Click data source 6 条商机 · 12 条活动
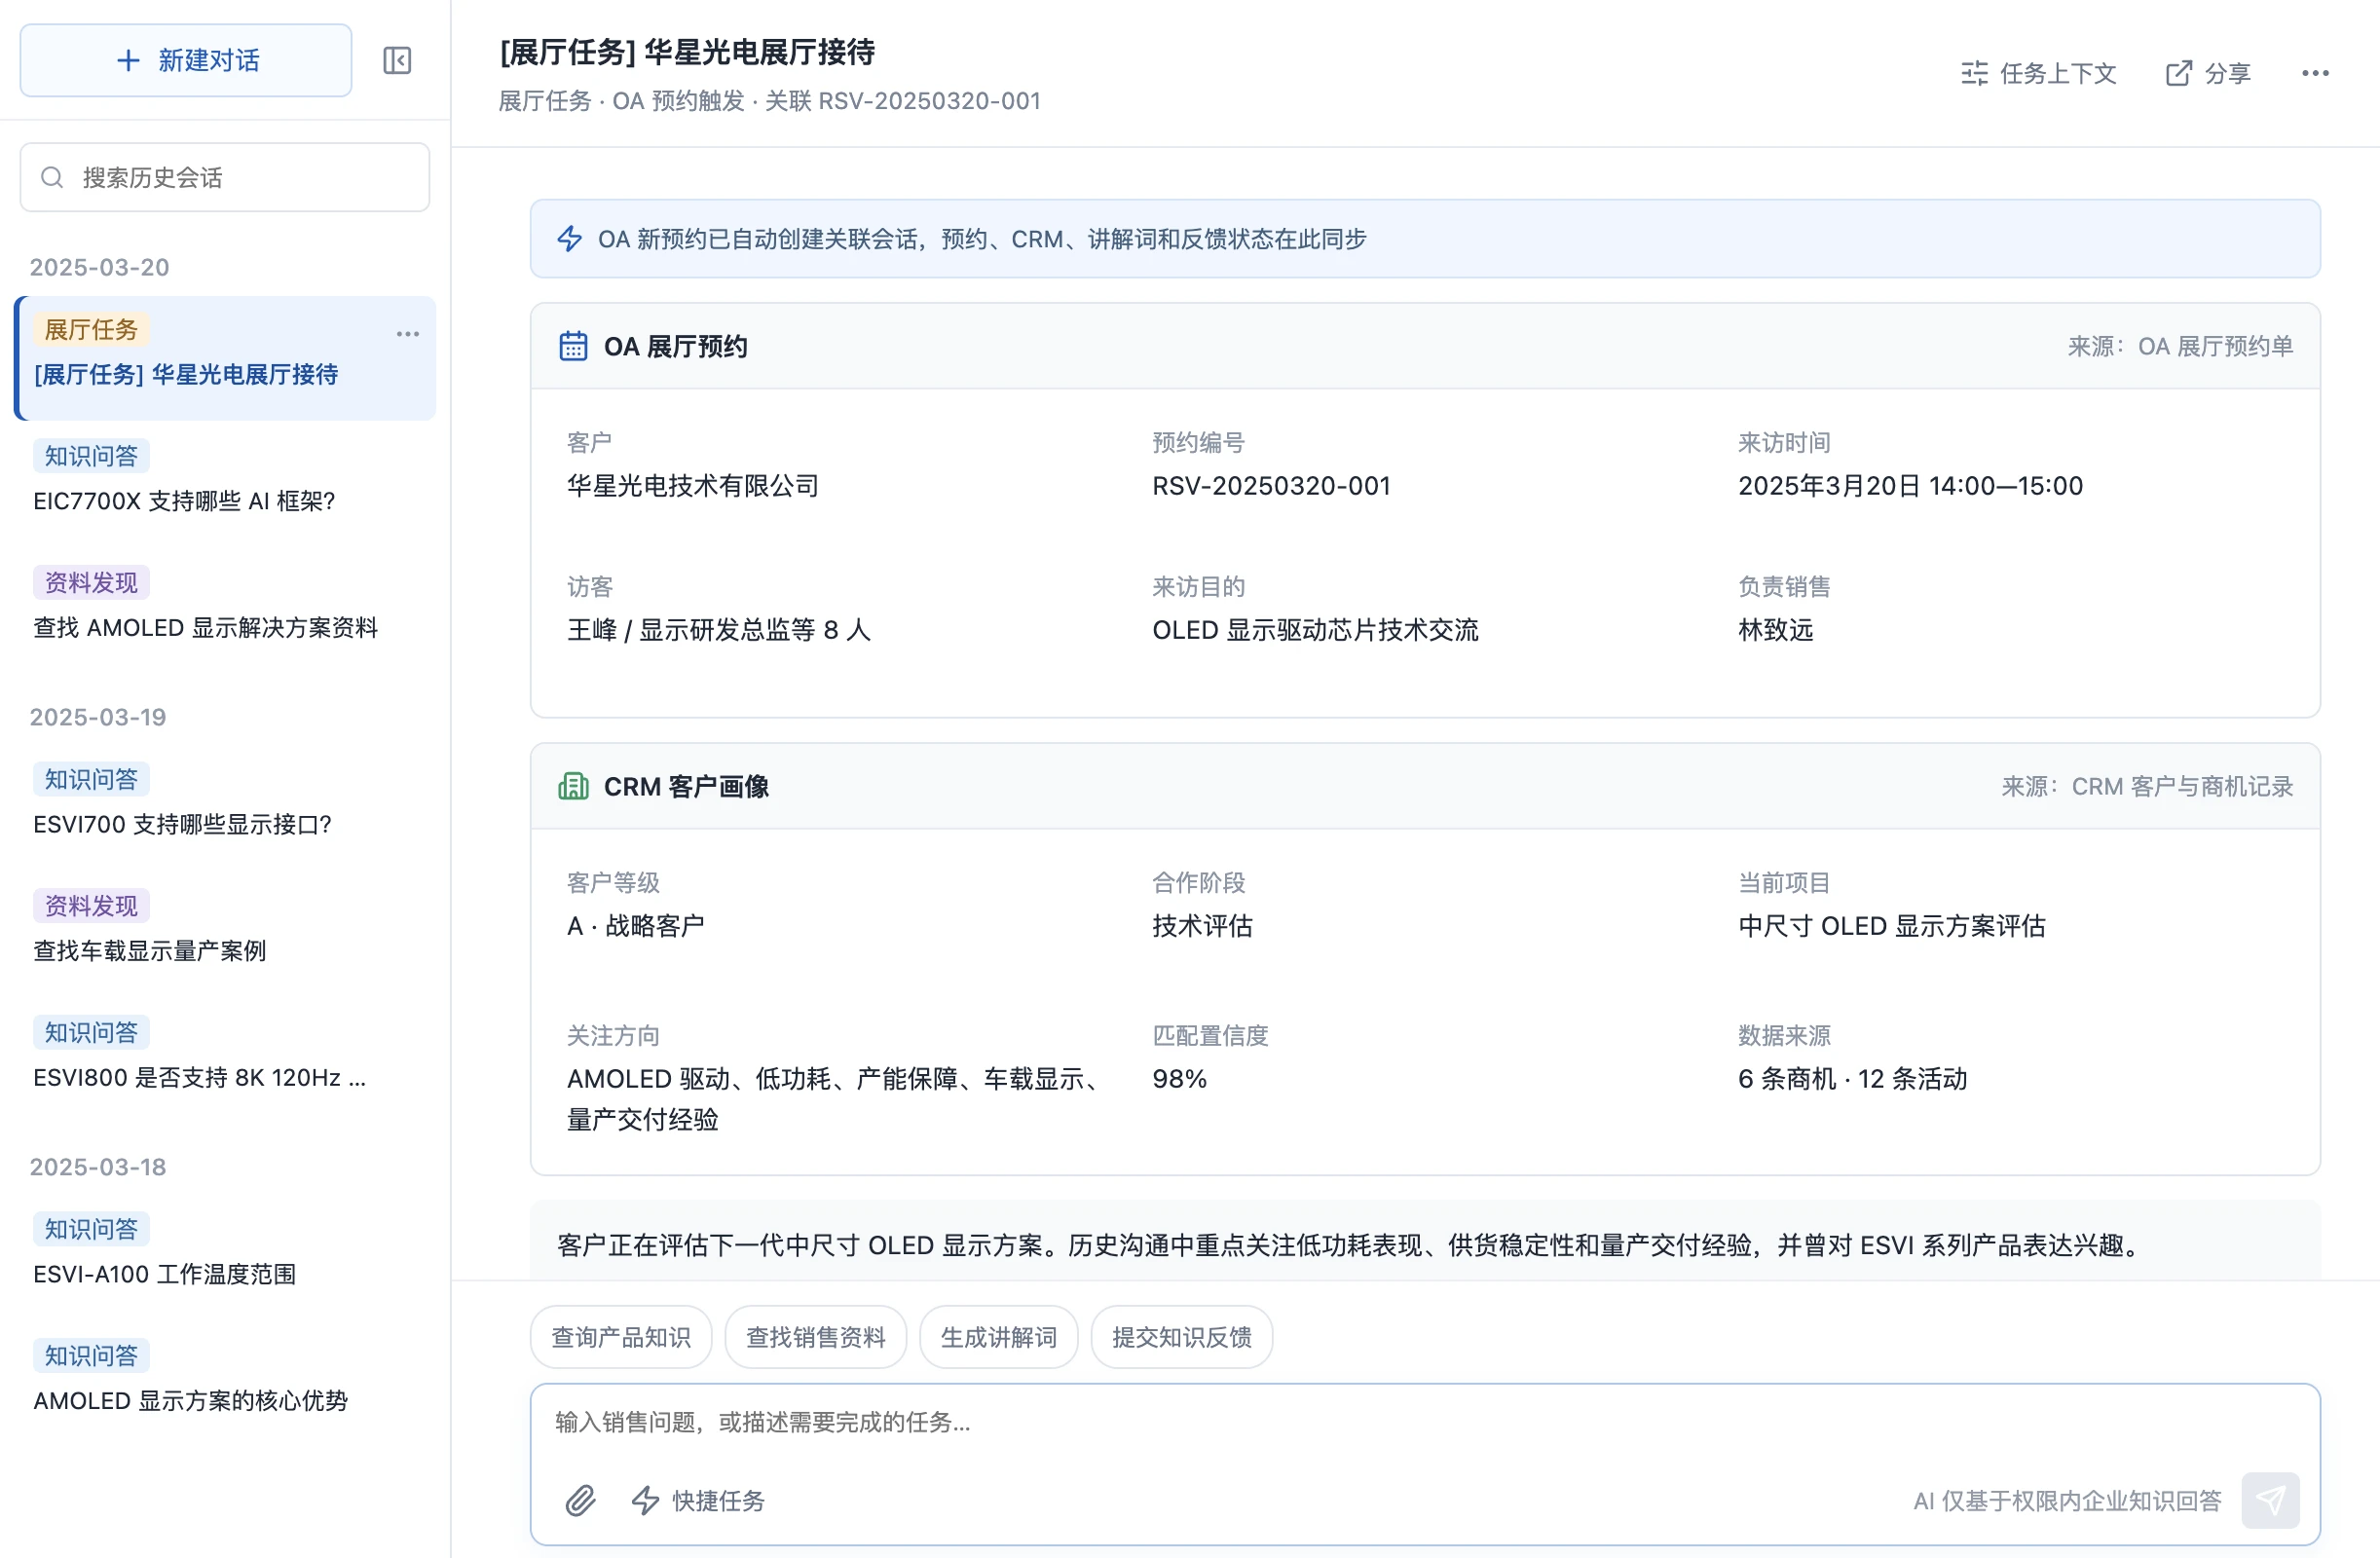Viewport: 2380px width, 1558px height. 1852,1079
